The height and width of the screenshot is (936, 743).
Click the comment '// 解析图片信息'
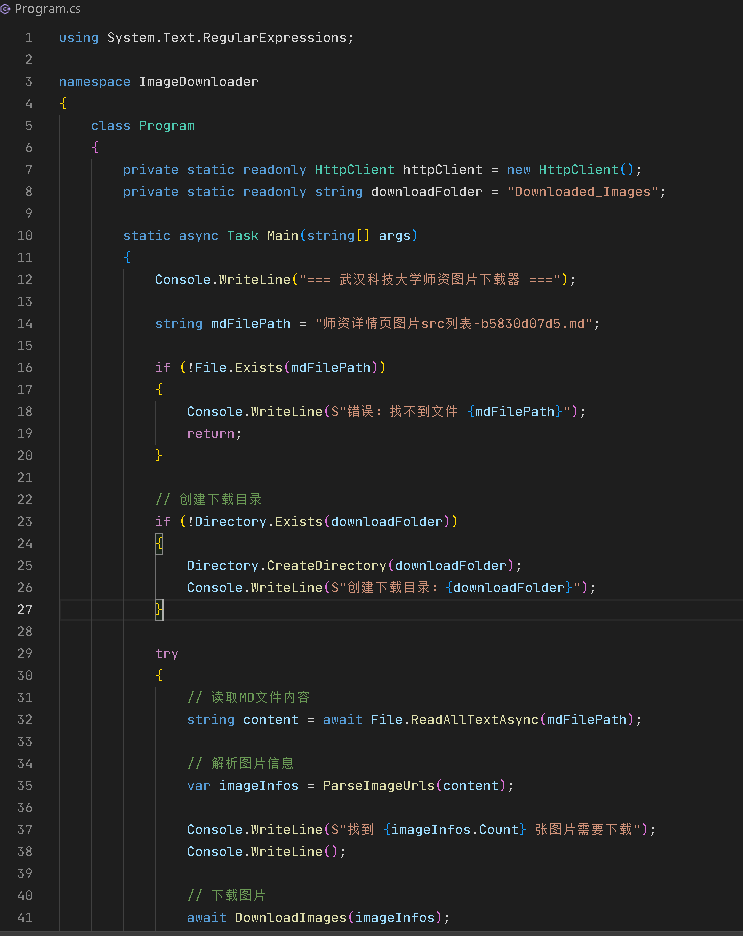[x=241, y=763]
